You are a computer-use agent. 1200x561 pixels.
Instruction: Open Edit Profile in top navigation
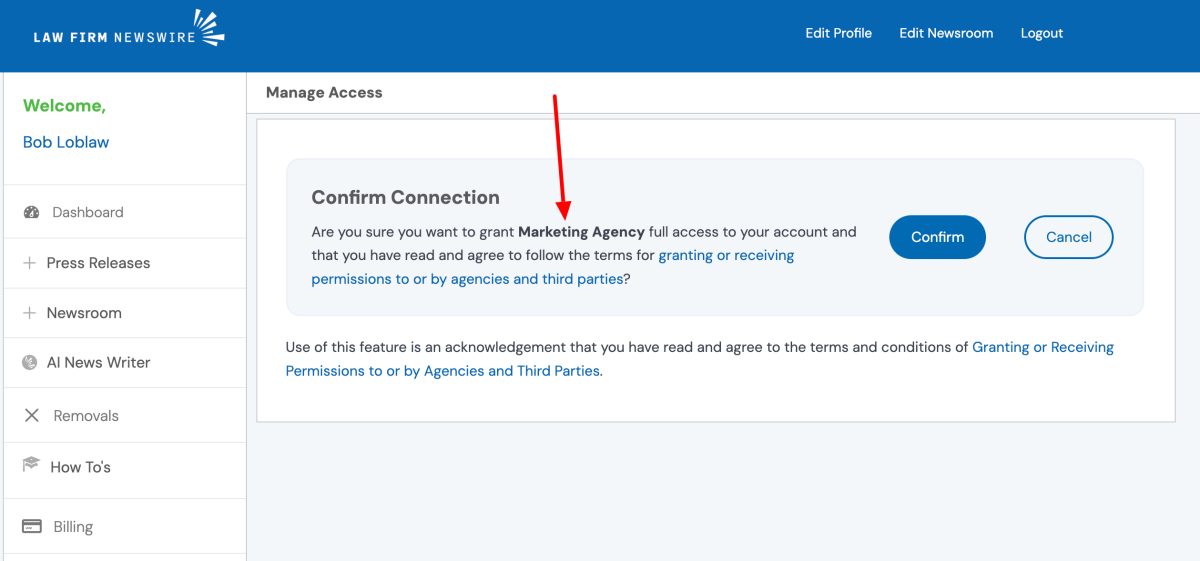[838, 33]
